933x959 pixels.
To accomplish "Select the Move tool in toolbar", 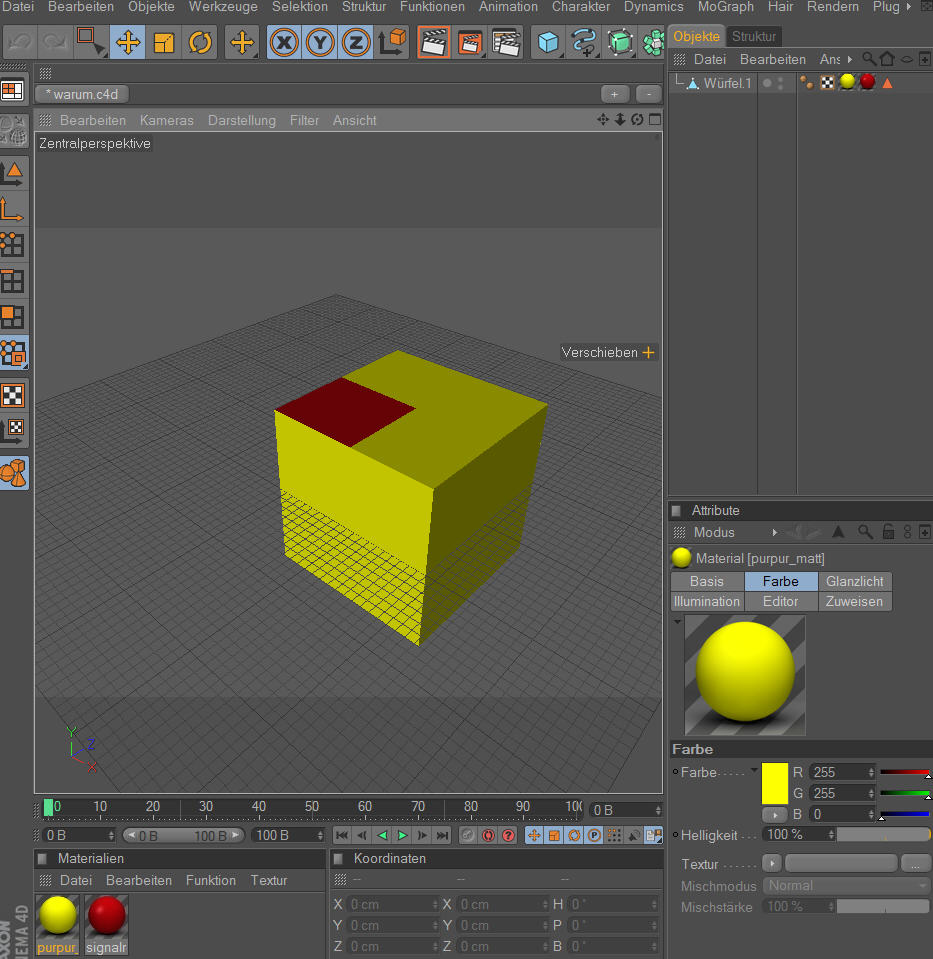I will pyautogui.click(x=128, y=43).
